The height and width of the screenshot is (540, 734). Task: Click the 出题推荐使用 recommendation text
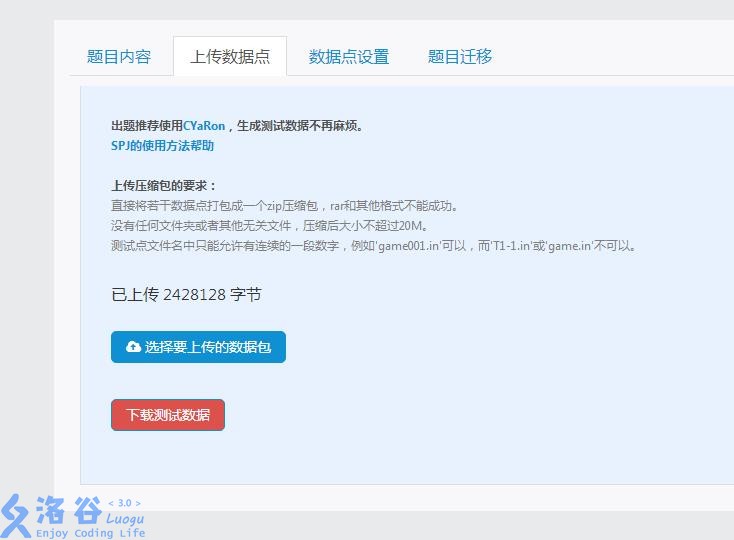click(x=146, y=126)
